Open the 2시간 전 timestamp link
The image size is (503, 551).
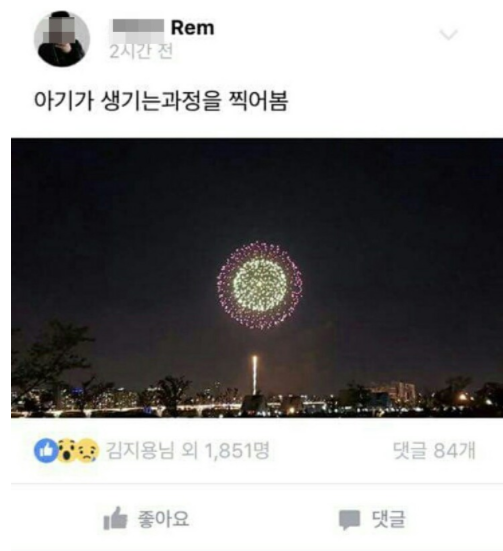[141, 52]
